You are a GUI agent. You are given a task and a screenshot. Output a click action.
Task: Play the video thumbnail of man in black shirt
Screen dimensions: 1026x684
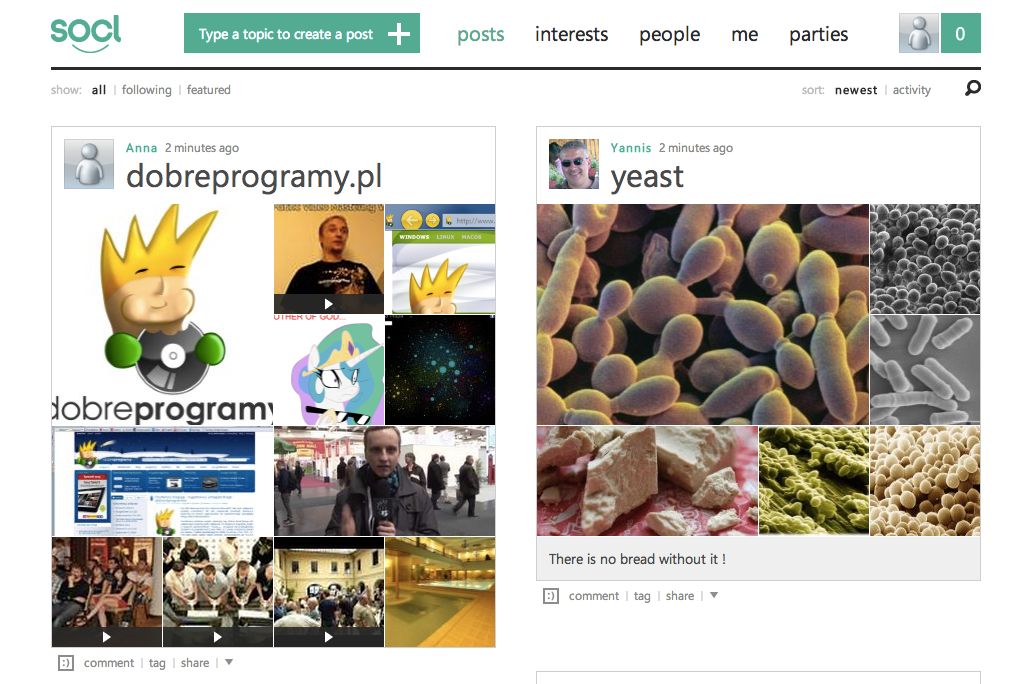(x=328, y=259)
